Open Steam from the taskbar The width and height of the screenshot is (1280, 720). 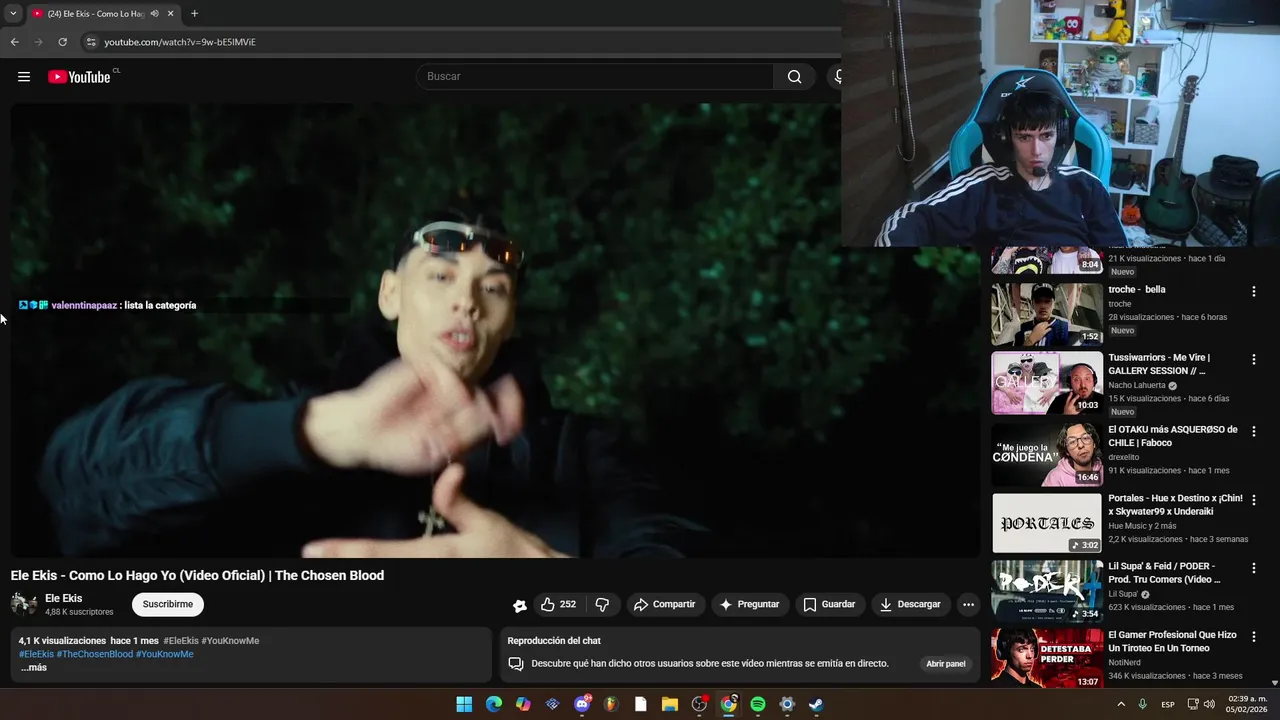click(816, 704)
